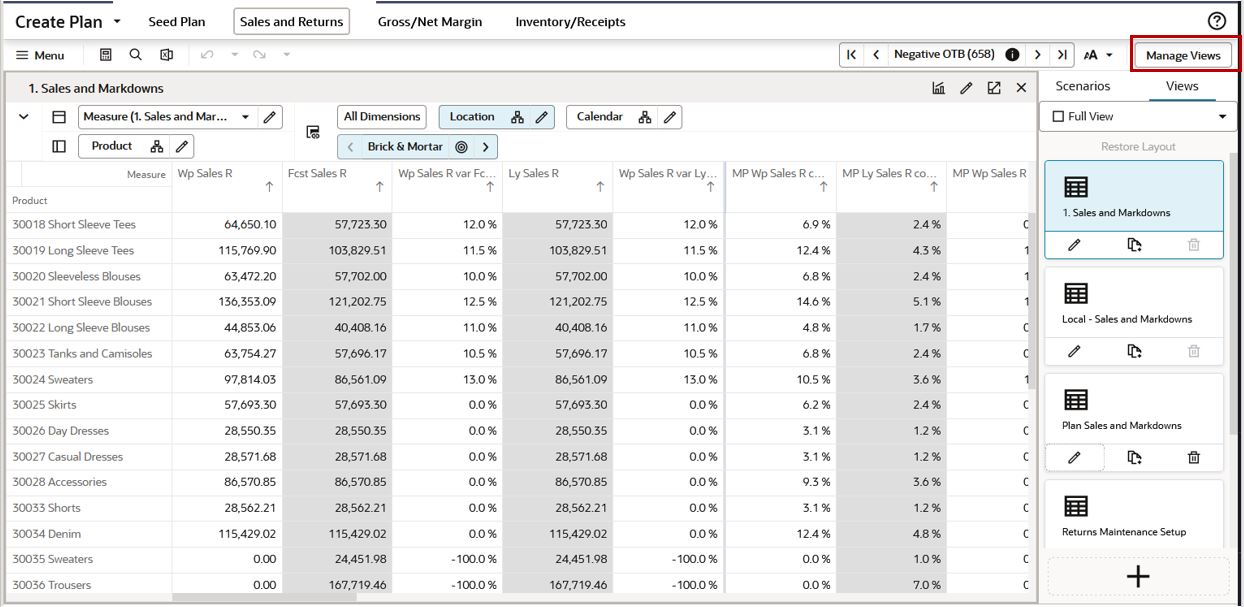Click the calculate icon in the toolbar
Image resolution: width=1244 pixels, height=607 pixels.
pyautogui.click(x=105, y=55)
